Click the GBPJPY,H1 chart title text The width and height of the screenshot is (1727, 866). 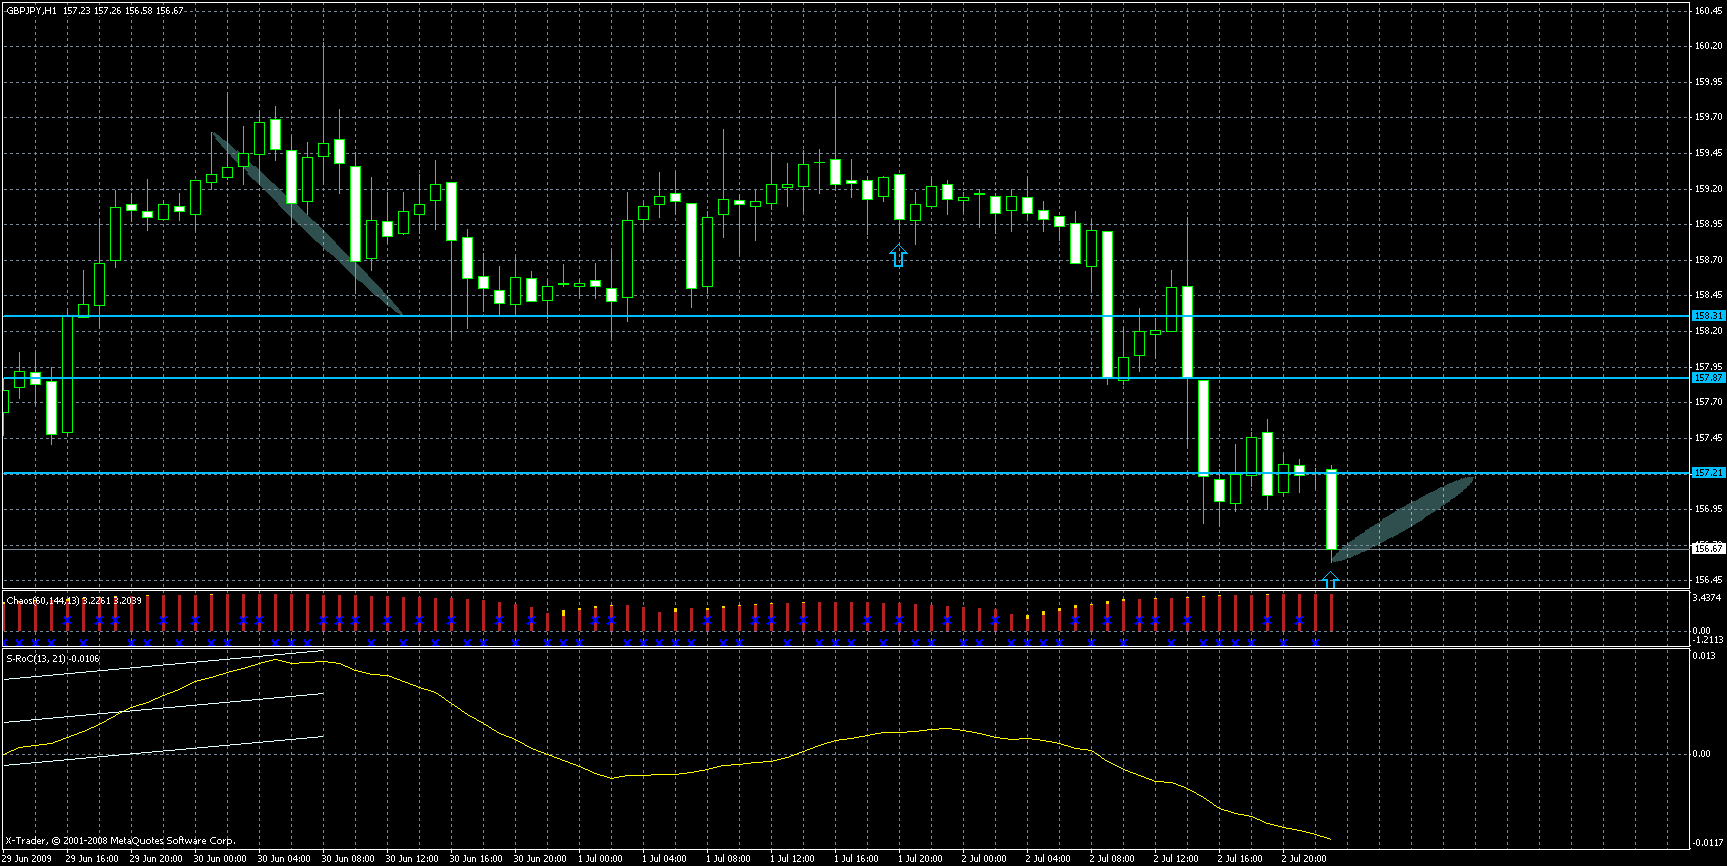(30, 11)
